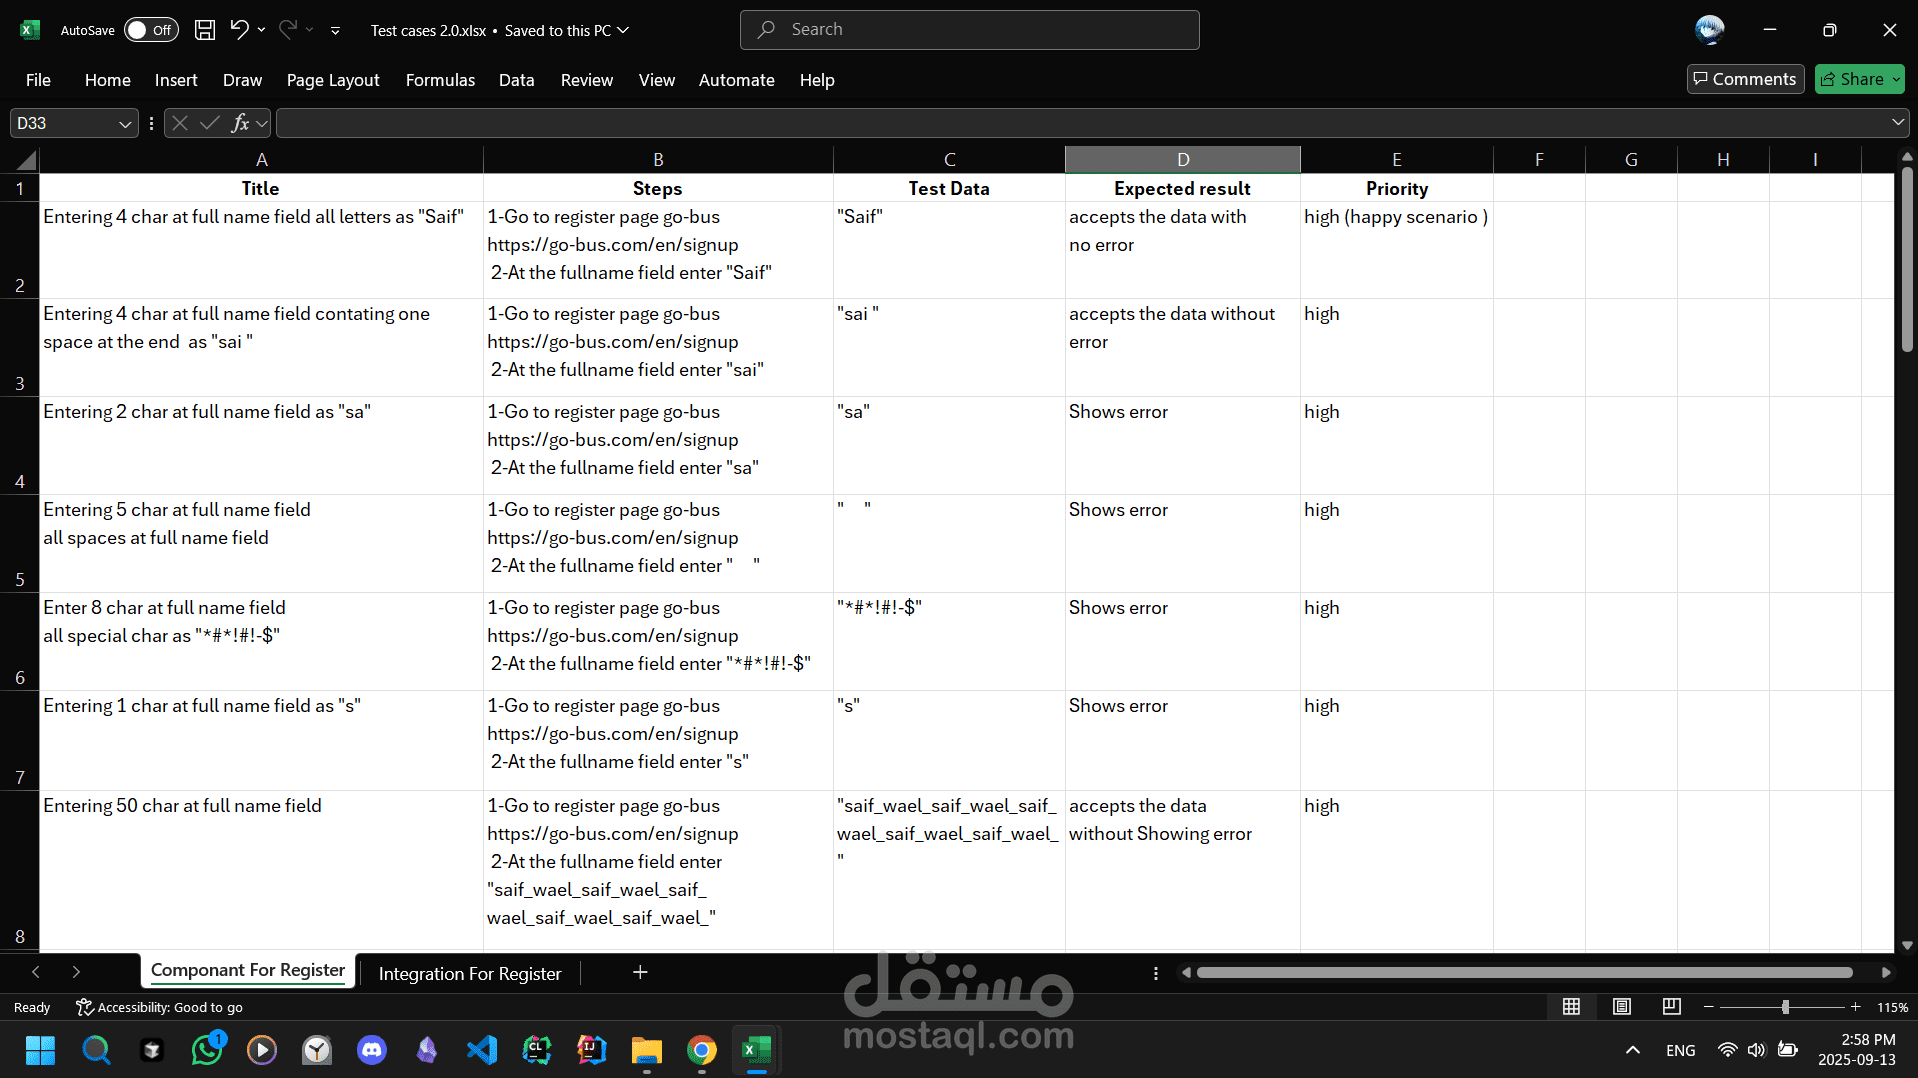The image size is (1918, 1078).
Task: Click the Save icon in title bar
Action: 205,30
